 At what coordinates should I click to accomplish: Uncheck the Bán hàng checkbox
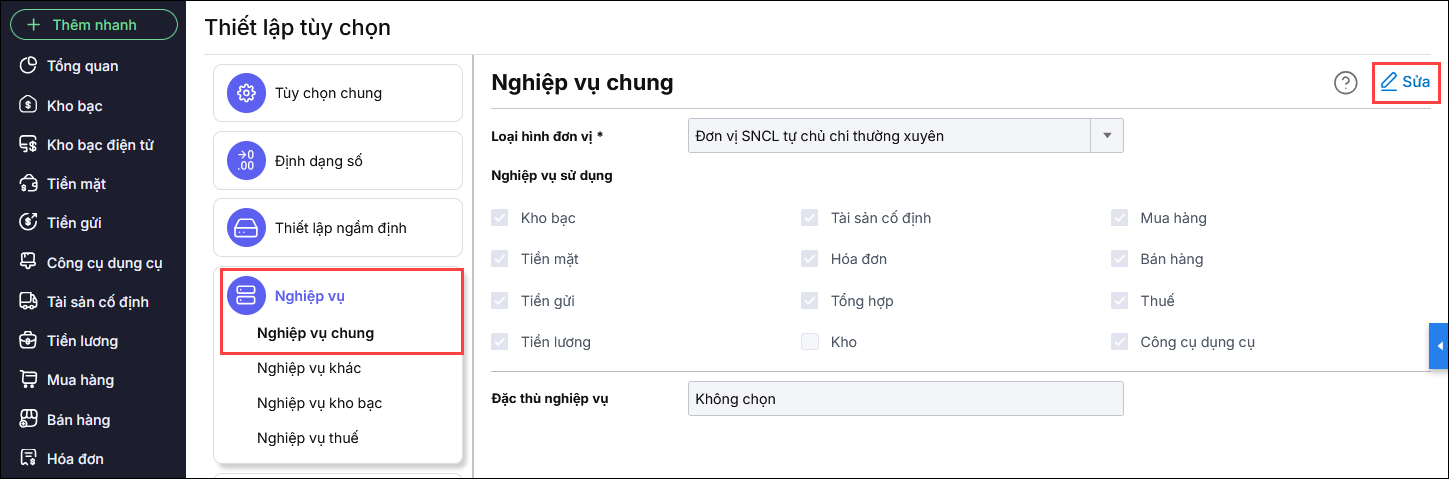coord(1120,259)
